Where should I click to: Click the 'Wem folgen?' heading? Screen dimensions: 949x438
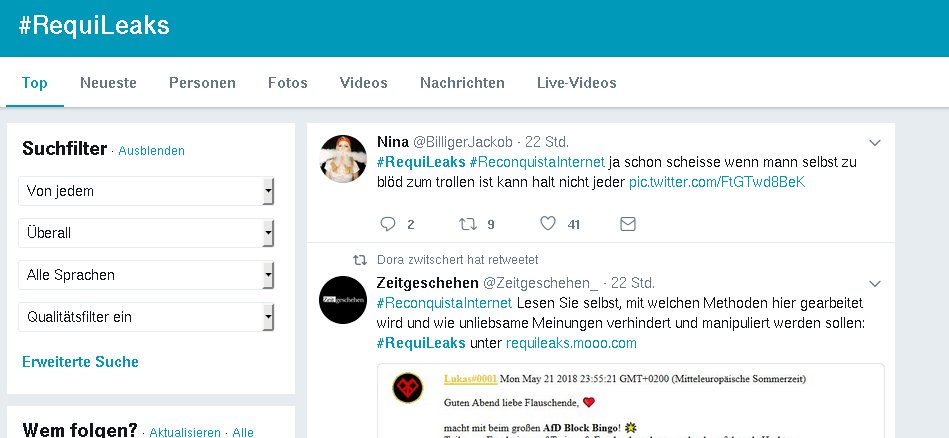pos(80,430)
